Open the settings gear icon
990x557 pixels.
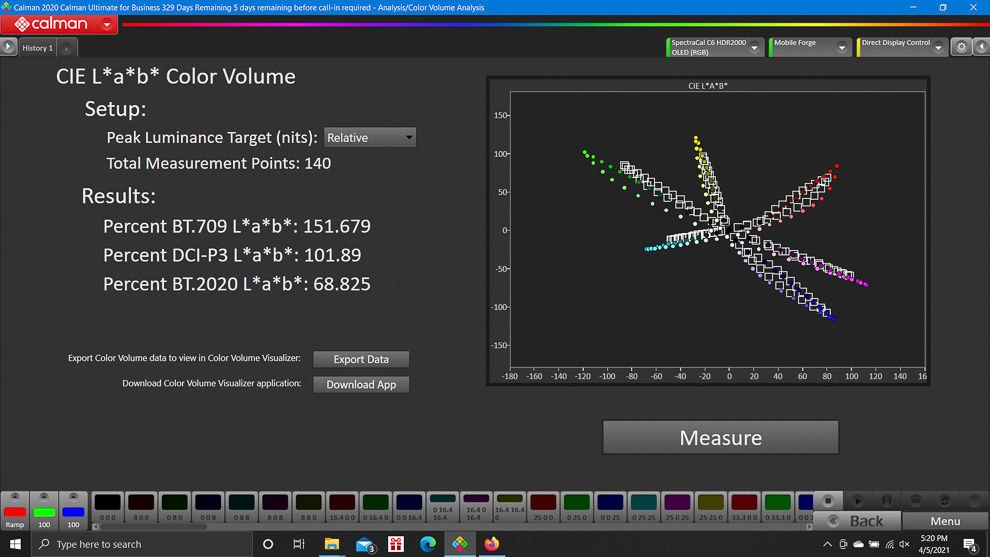(961, 47)
